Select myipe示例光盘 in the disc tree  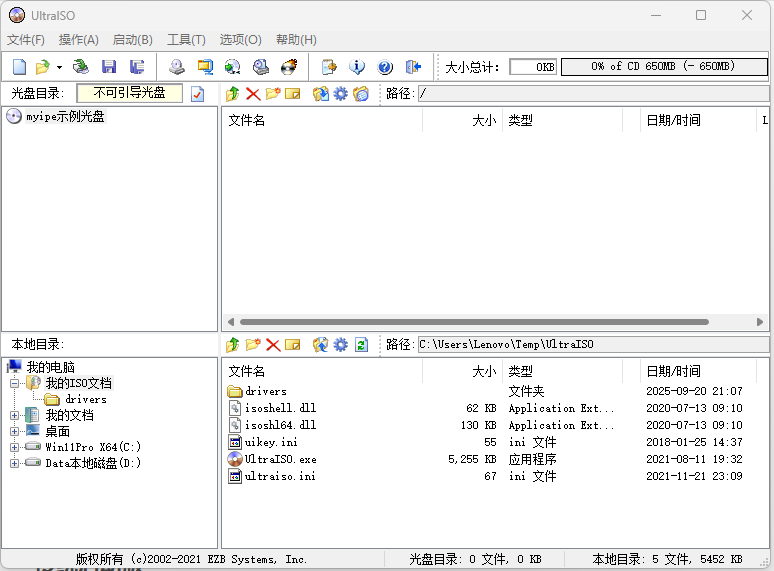(65, 116)
